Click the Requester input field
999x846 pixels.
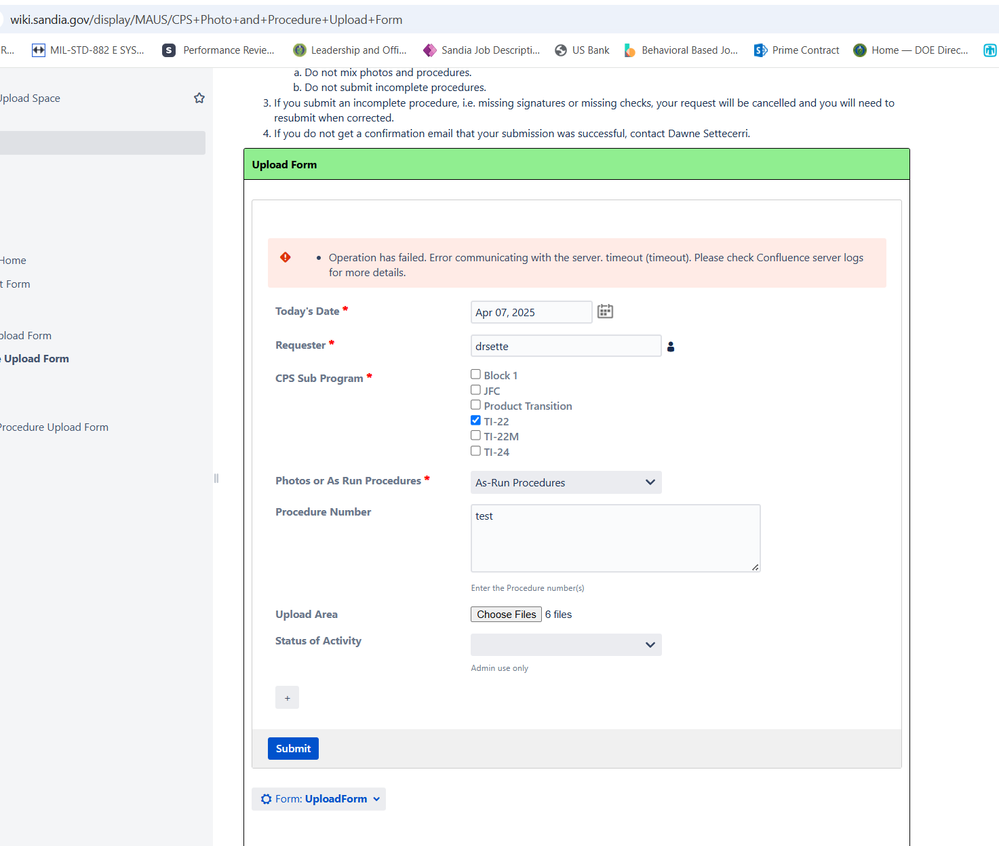tap(566, 346)
